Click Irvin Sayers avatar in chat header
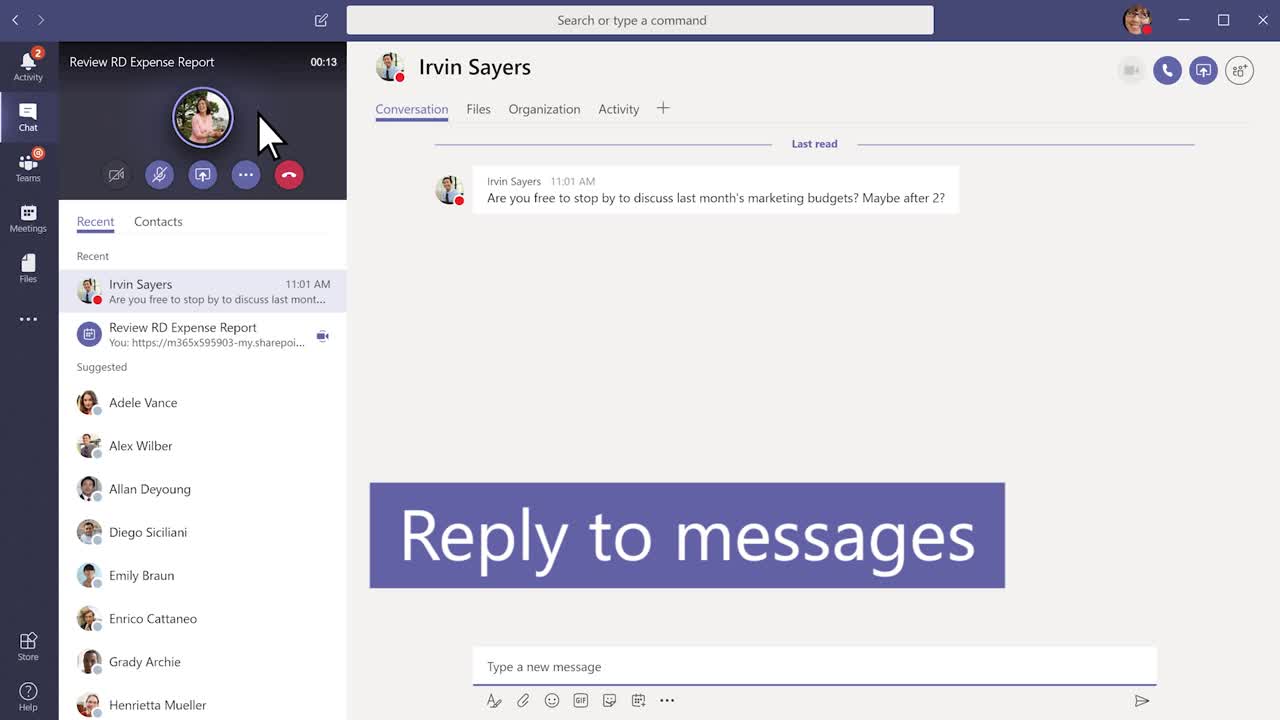 point(390,67)
